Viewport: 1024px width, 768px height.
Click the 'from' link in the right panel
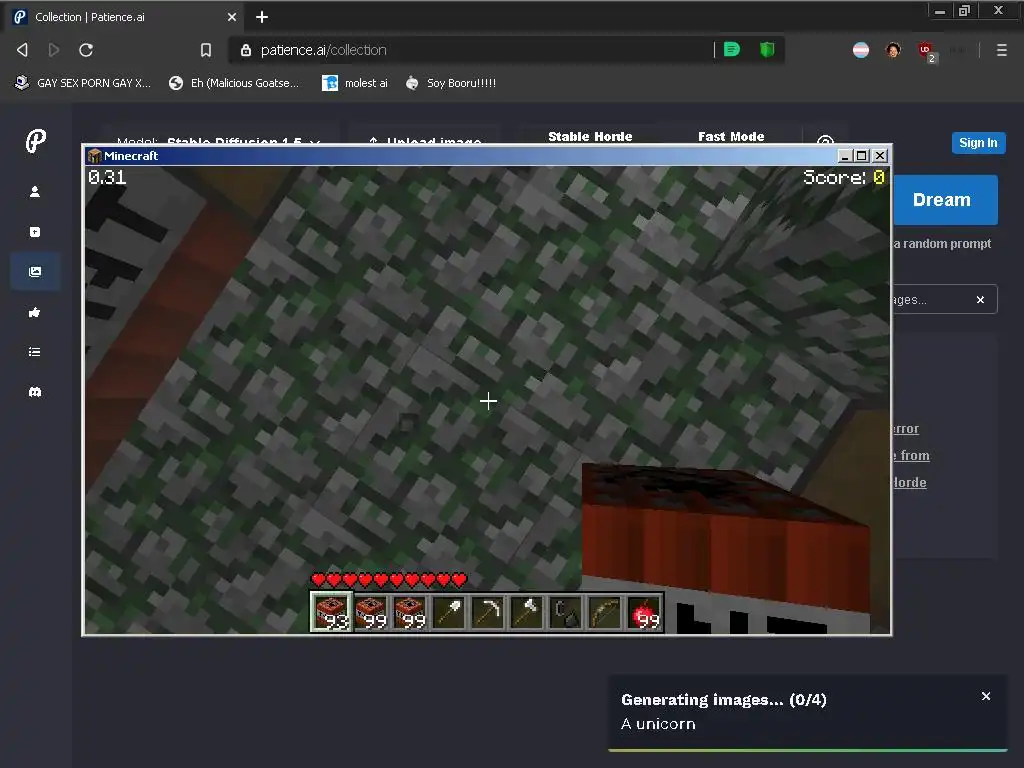[x=914, y=456]
